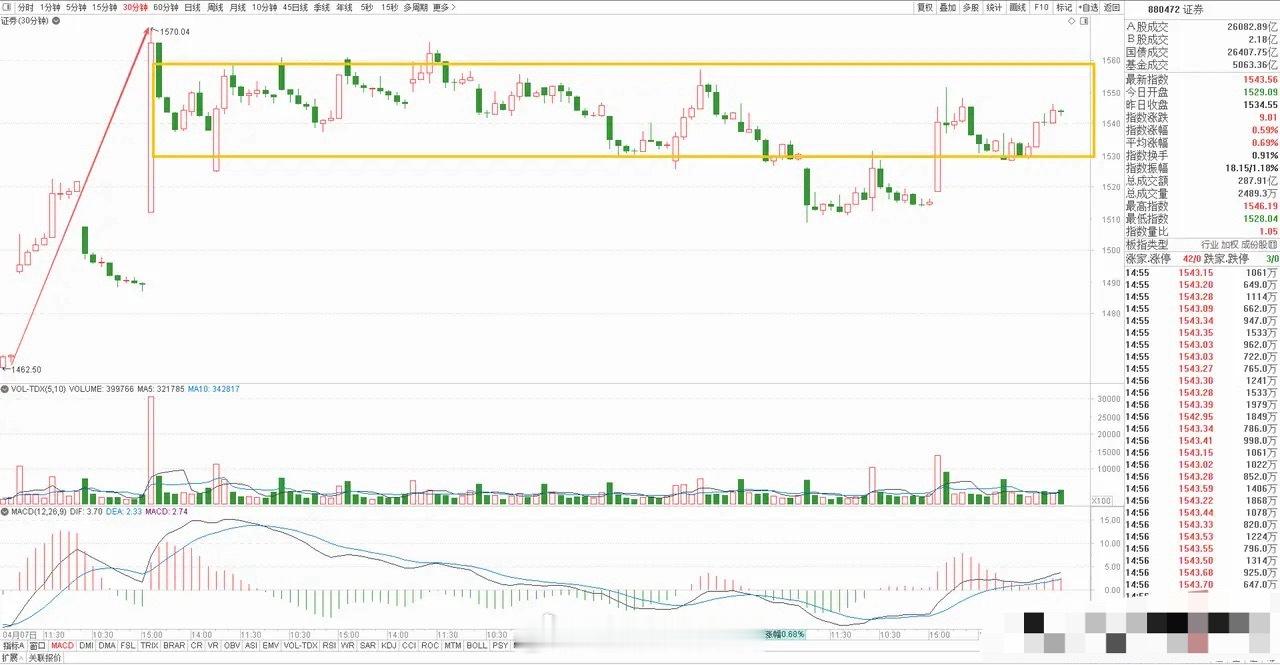This screenshot has width=1280, height=665.
Task: Click the 返回 back button
Action: (1112, 7)
